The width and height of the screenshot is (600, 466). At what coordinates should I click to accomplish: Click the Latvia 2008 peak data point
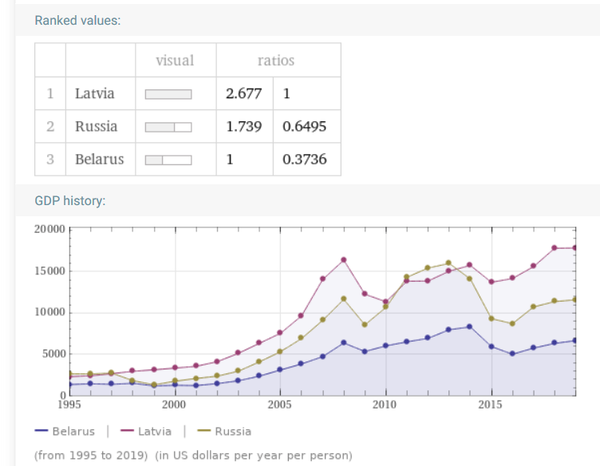coord(344,260)
